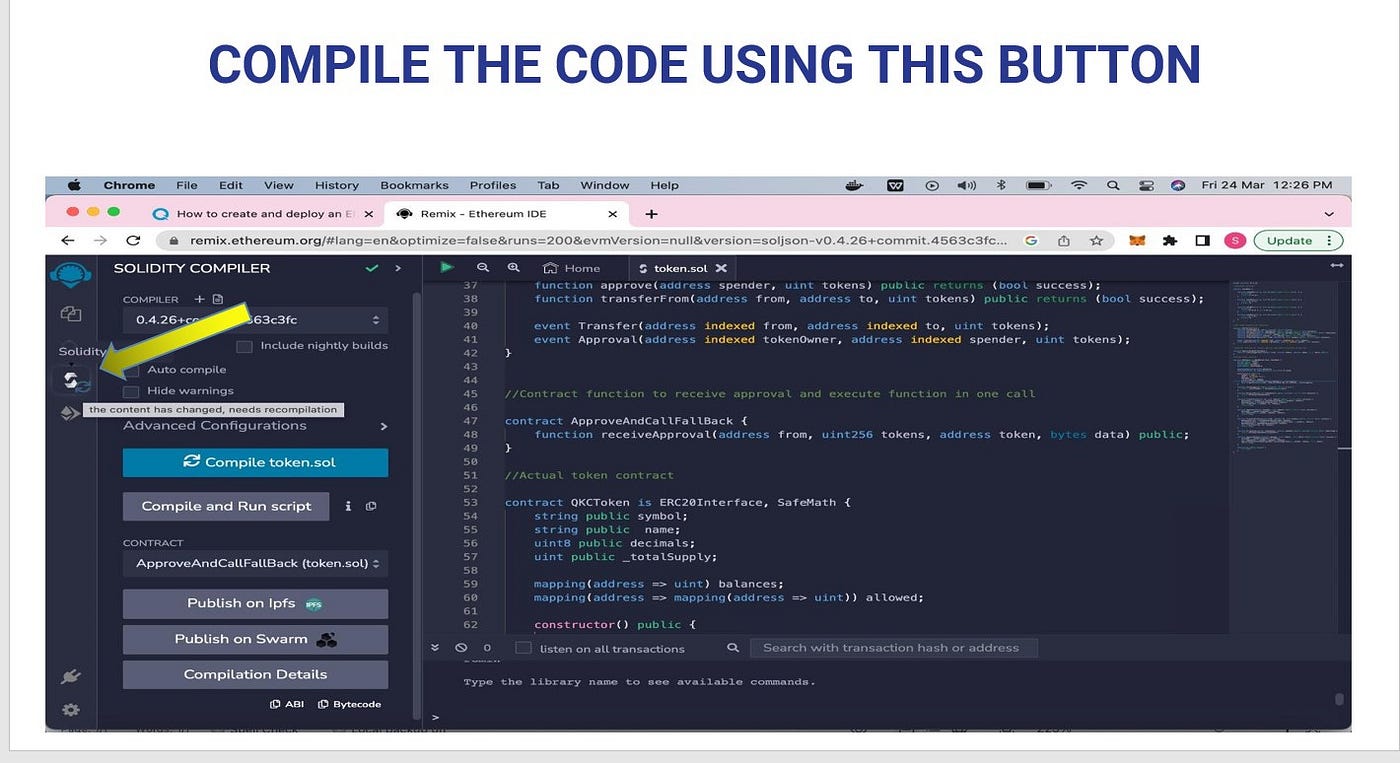Switch to the Home editor tab
The image size is (1400, 763).
(x=571, y=268)
